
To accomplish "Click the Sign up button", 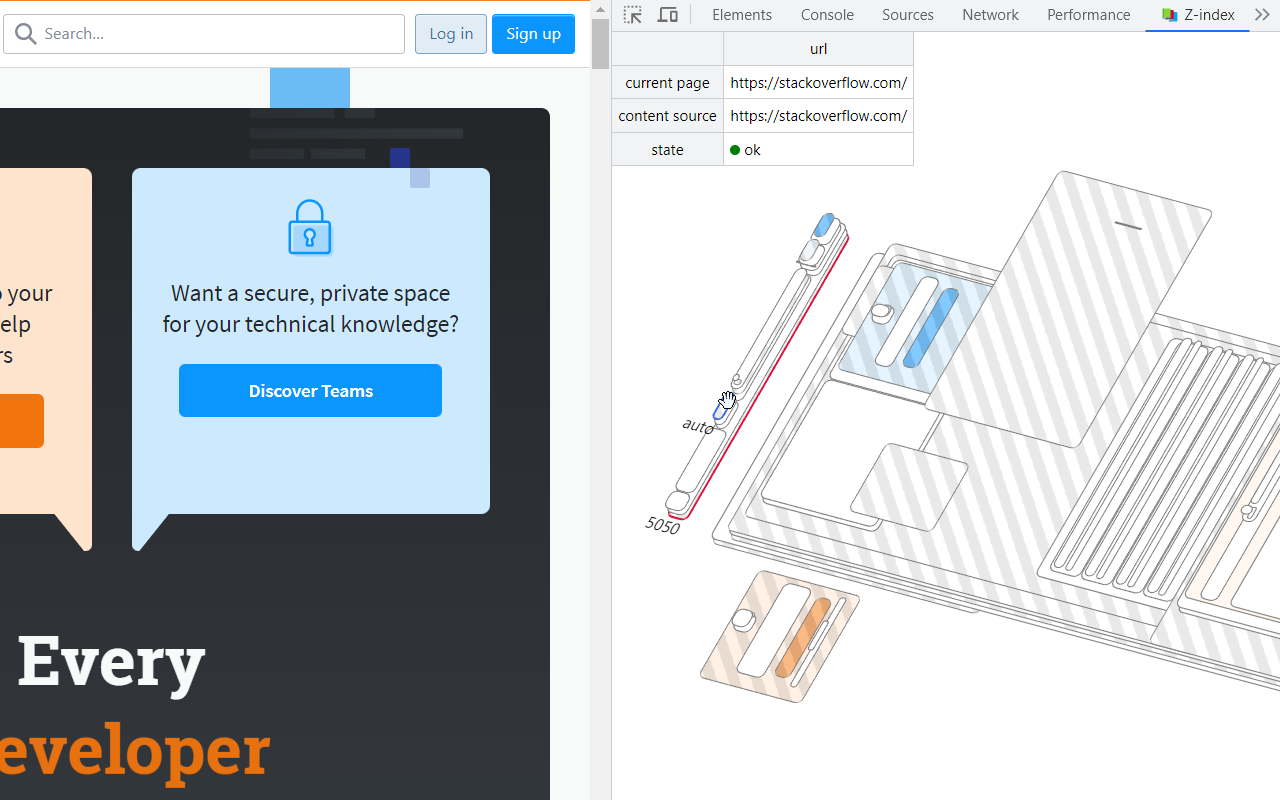I will [x=533, y=34].
